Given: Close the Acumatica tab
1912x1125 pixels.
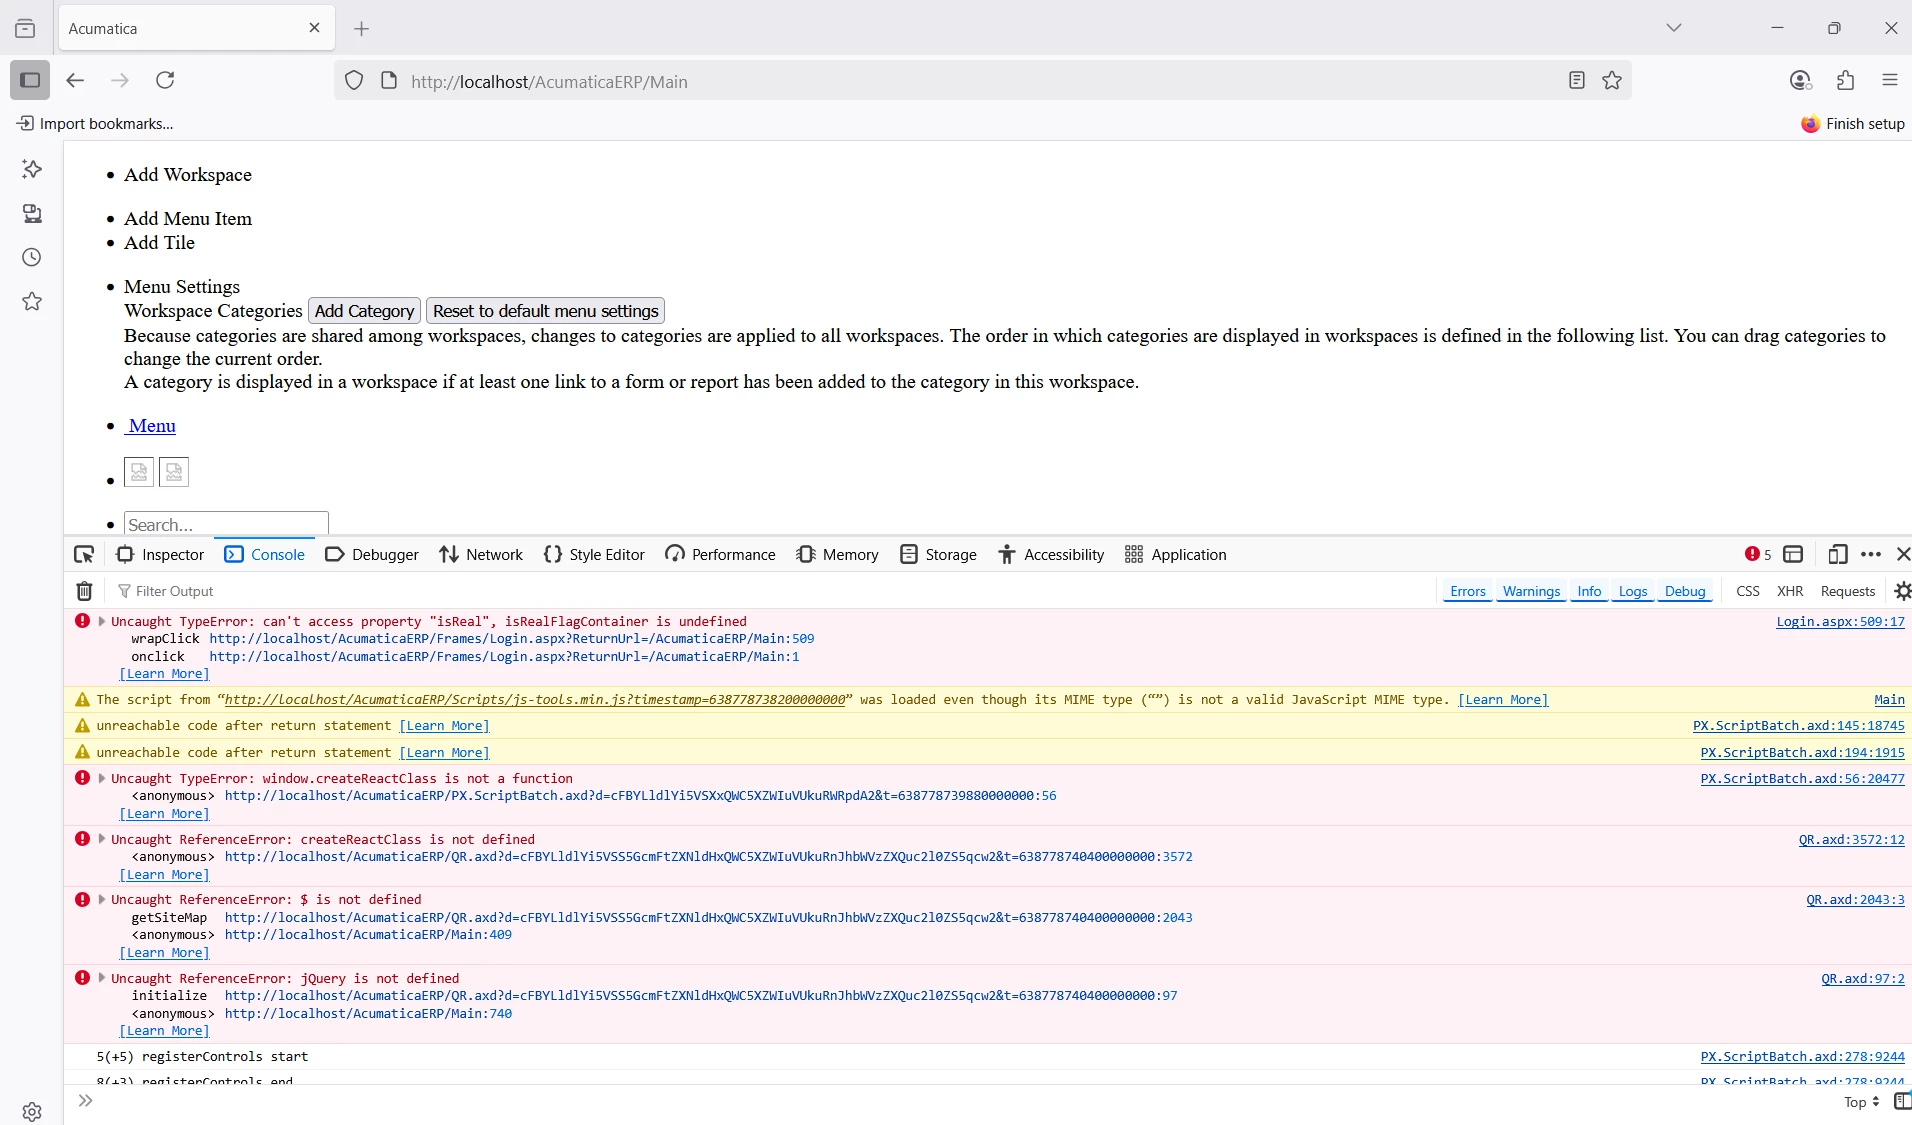Looking at the screenshot, I should (x=314, y=28).
